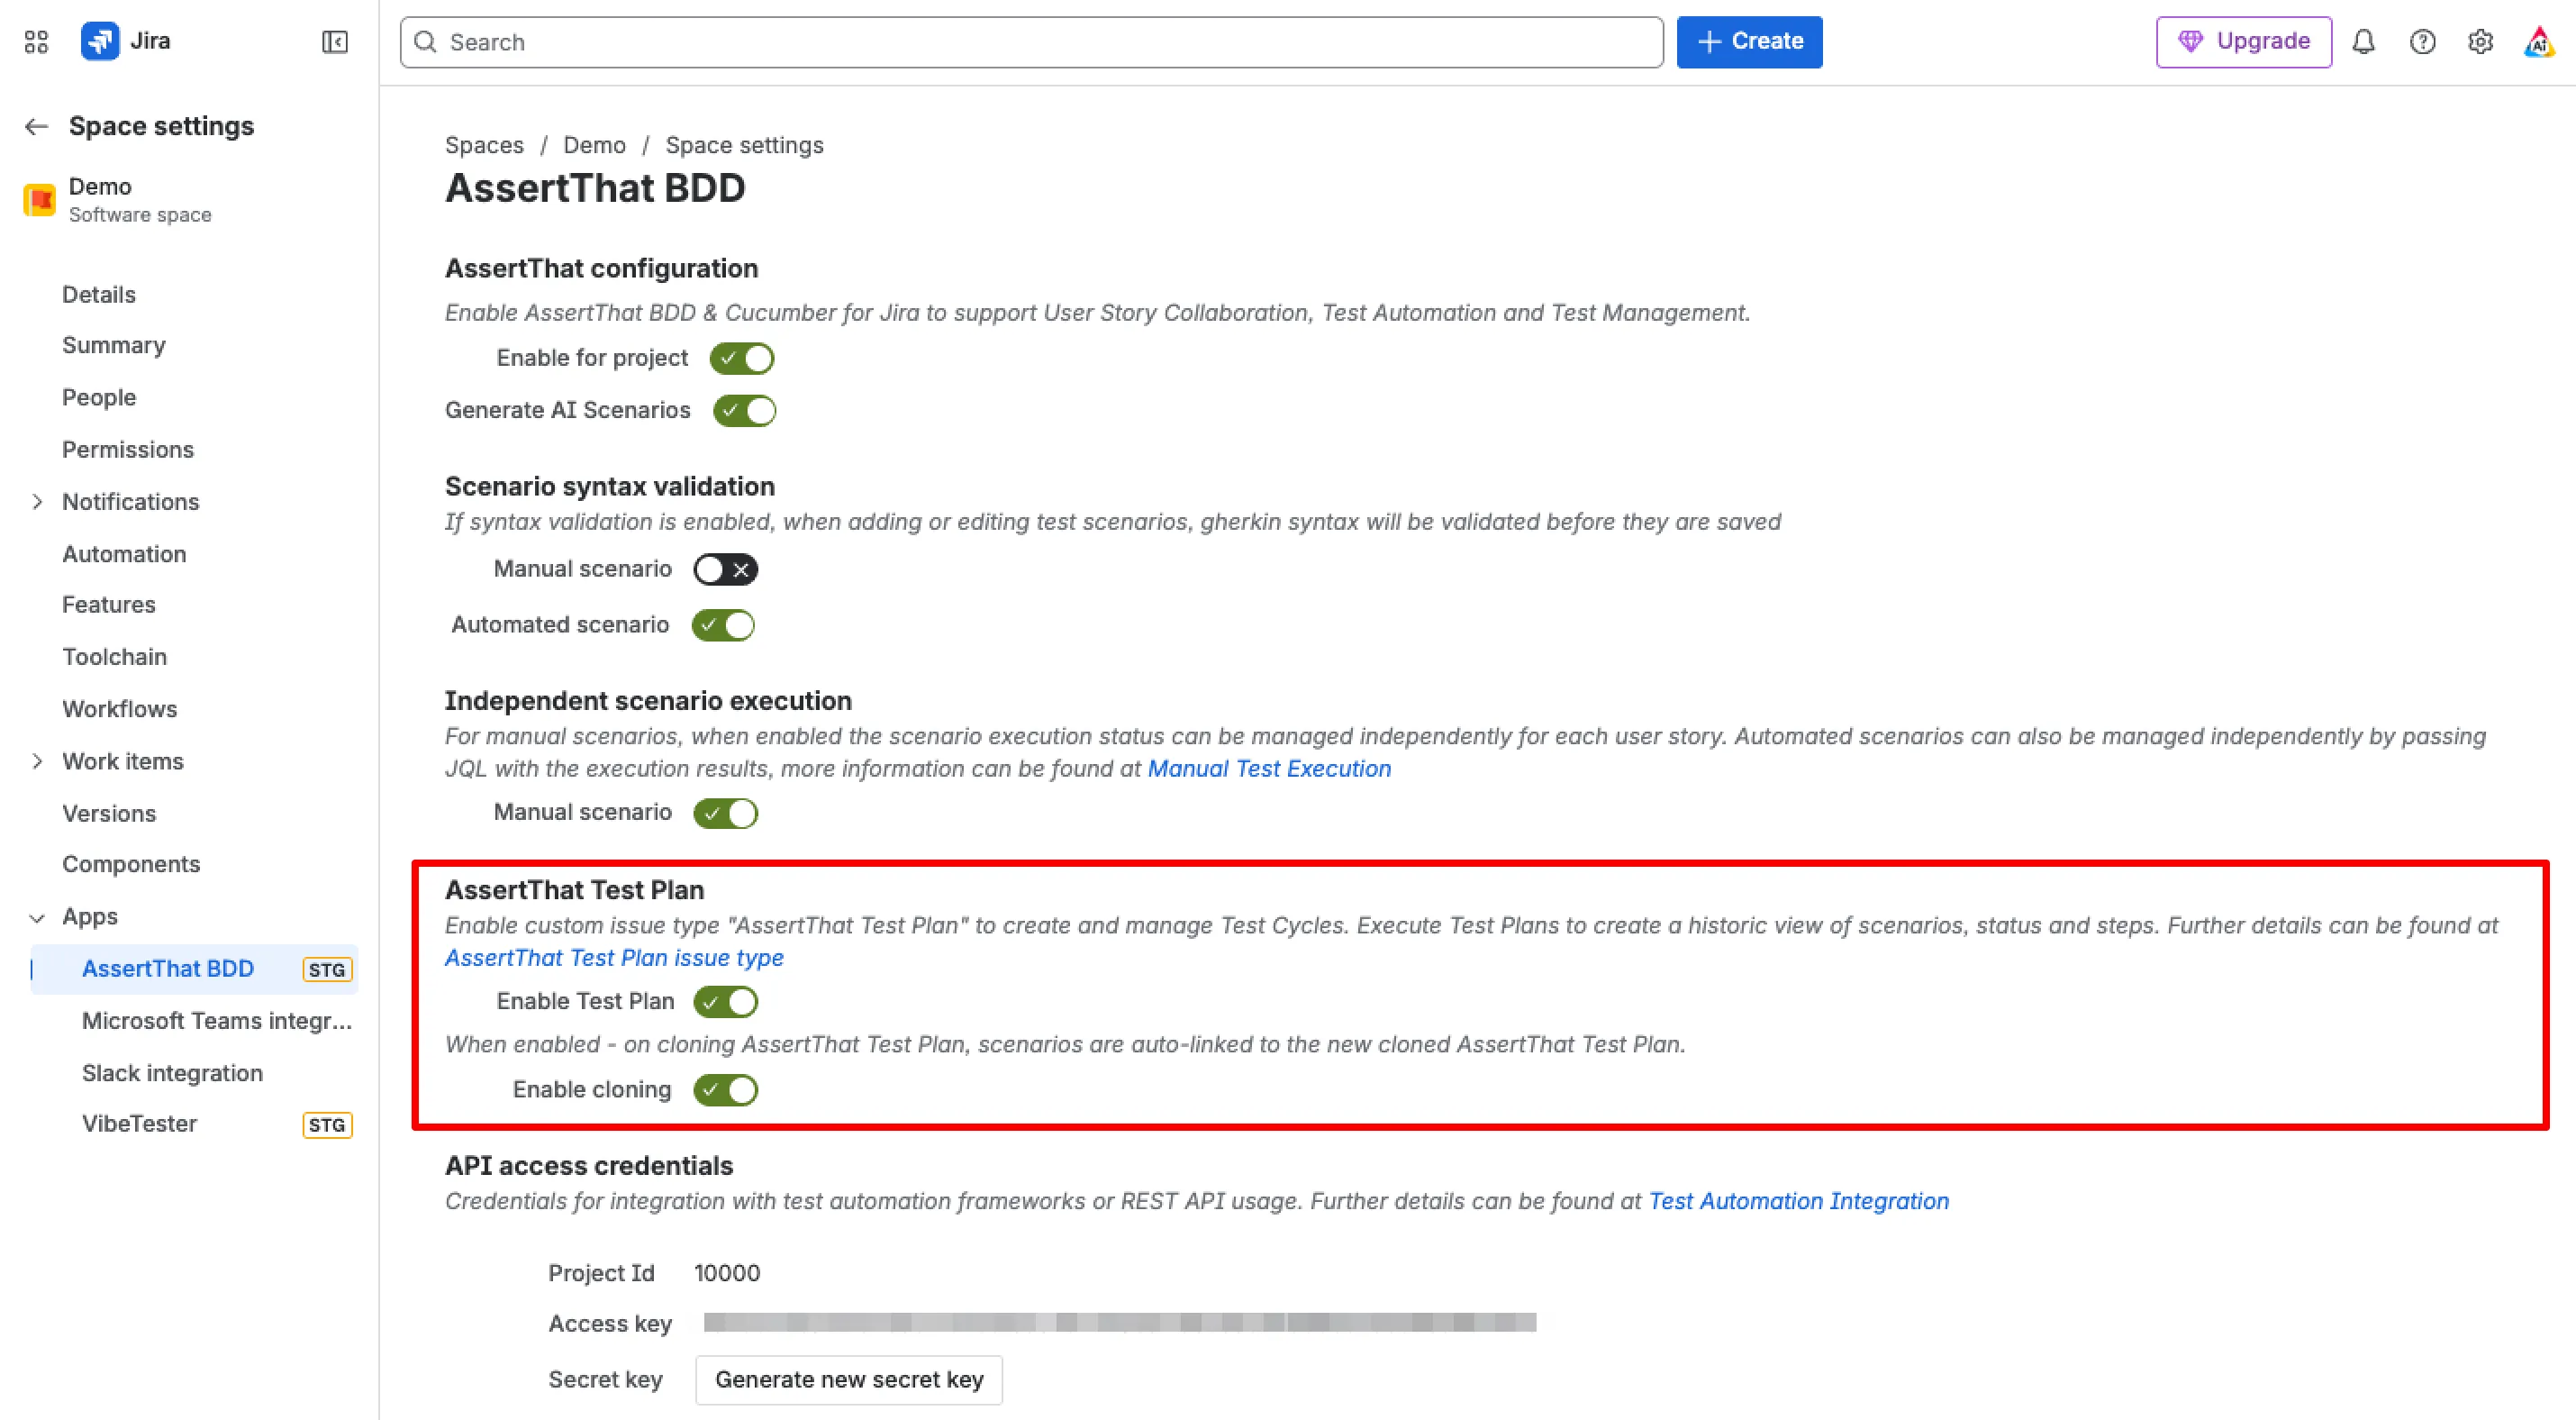This screenshot has width=2576, height=1420.
Task: Open the Manual Test Execution link
Action: [x=1269, y=769]
